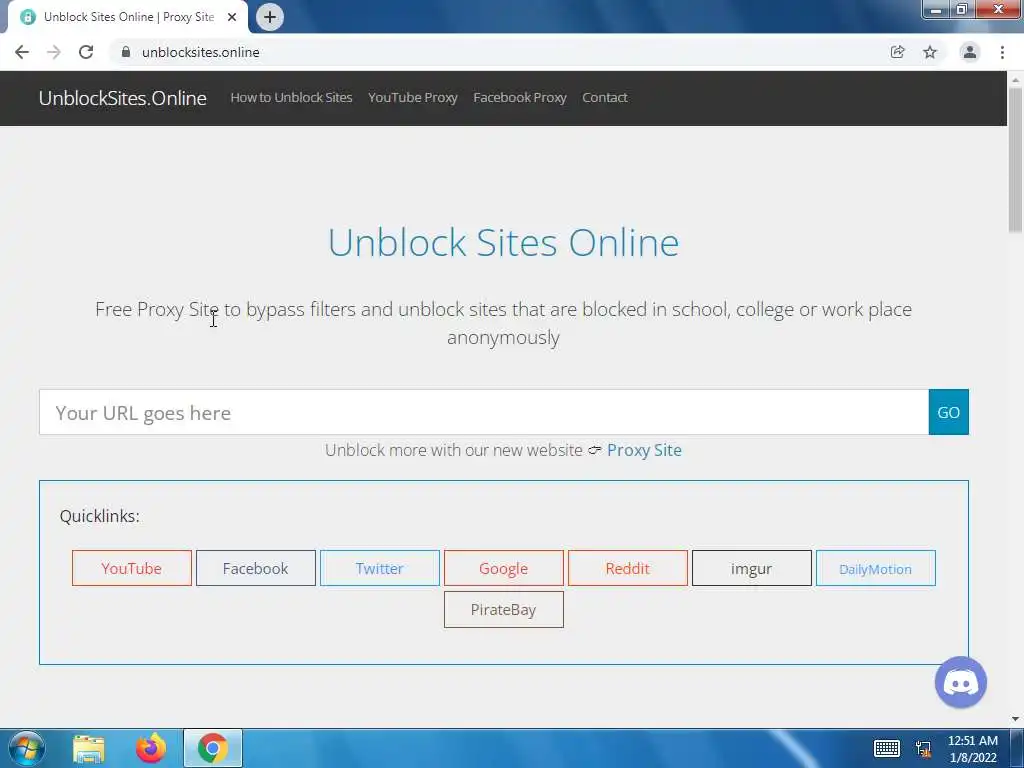Go back with the browser back arrow
This screenshot has height=768, width=1024.
tap(22, 52)
